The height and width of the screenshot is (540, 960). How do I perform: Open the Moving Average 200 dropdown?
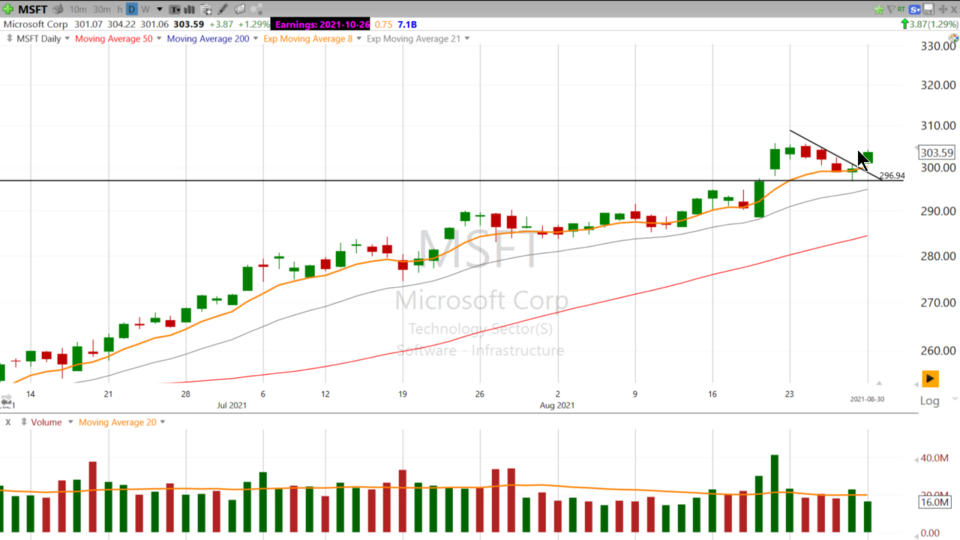256,39
